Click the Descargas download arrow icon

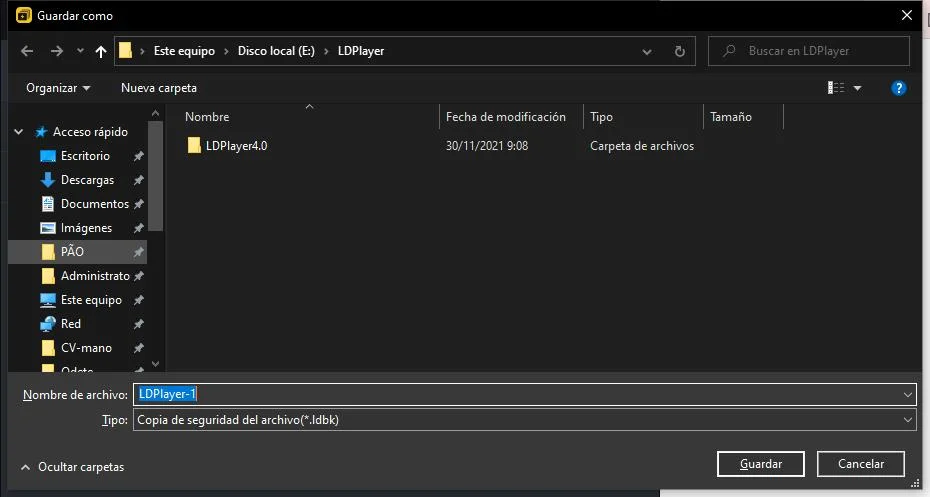(x=47, y=180)
